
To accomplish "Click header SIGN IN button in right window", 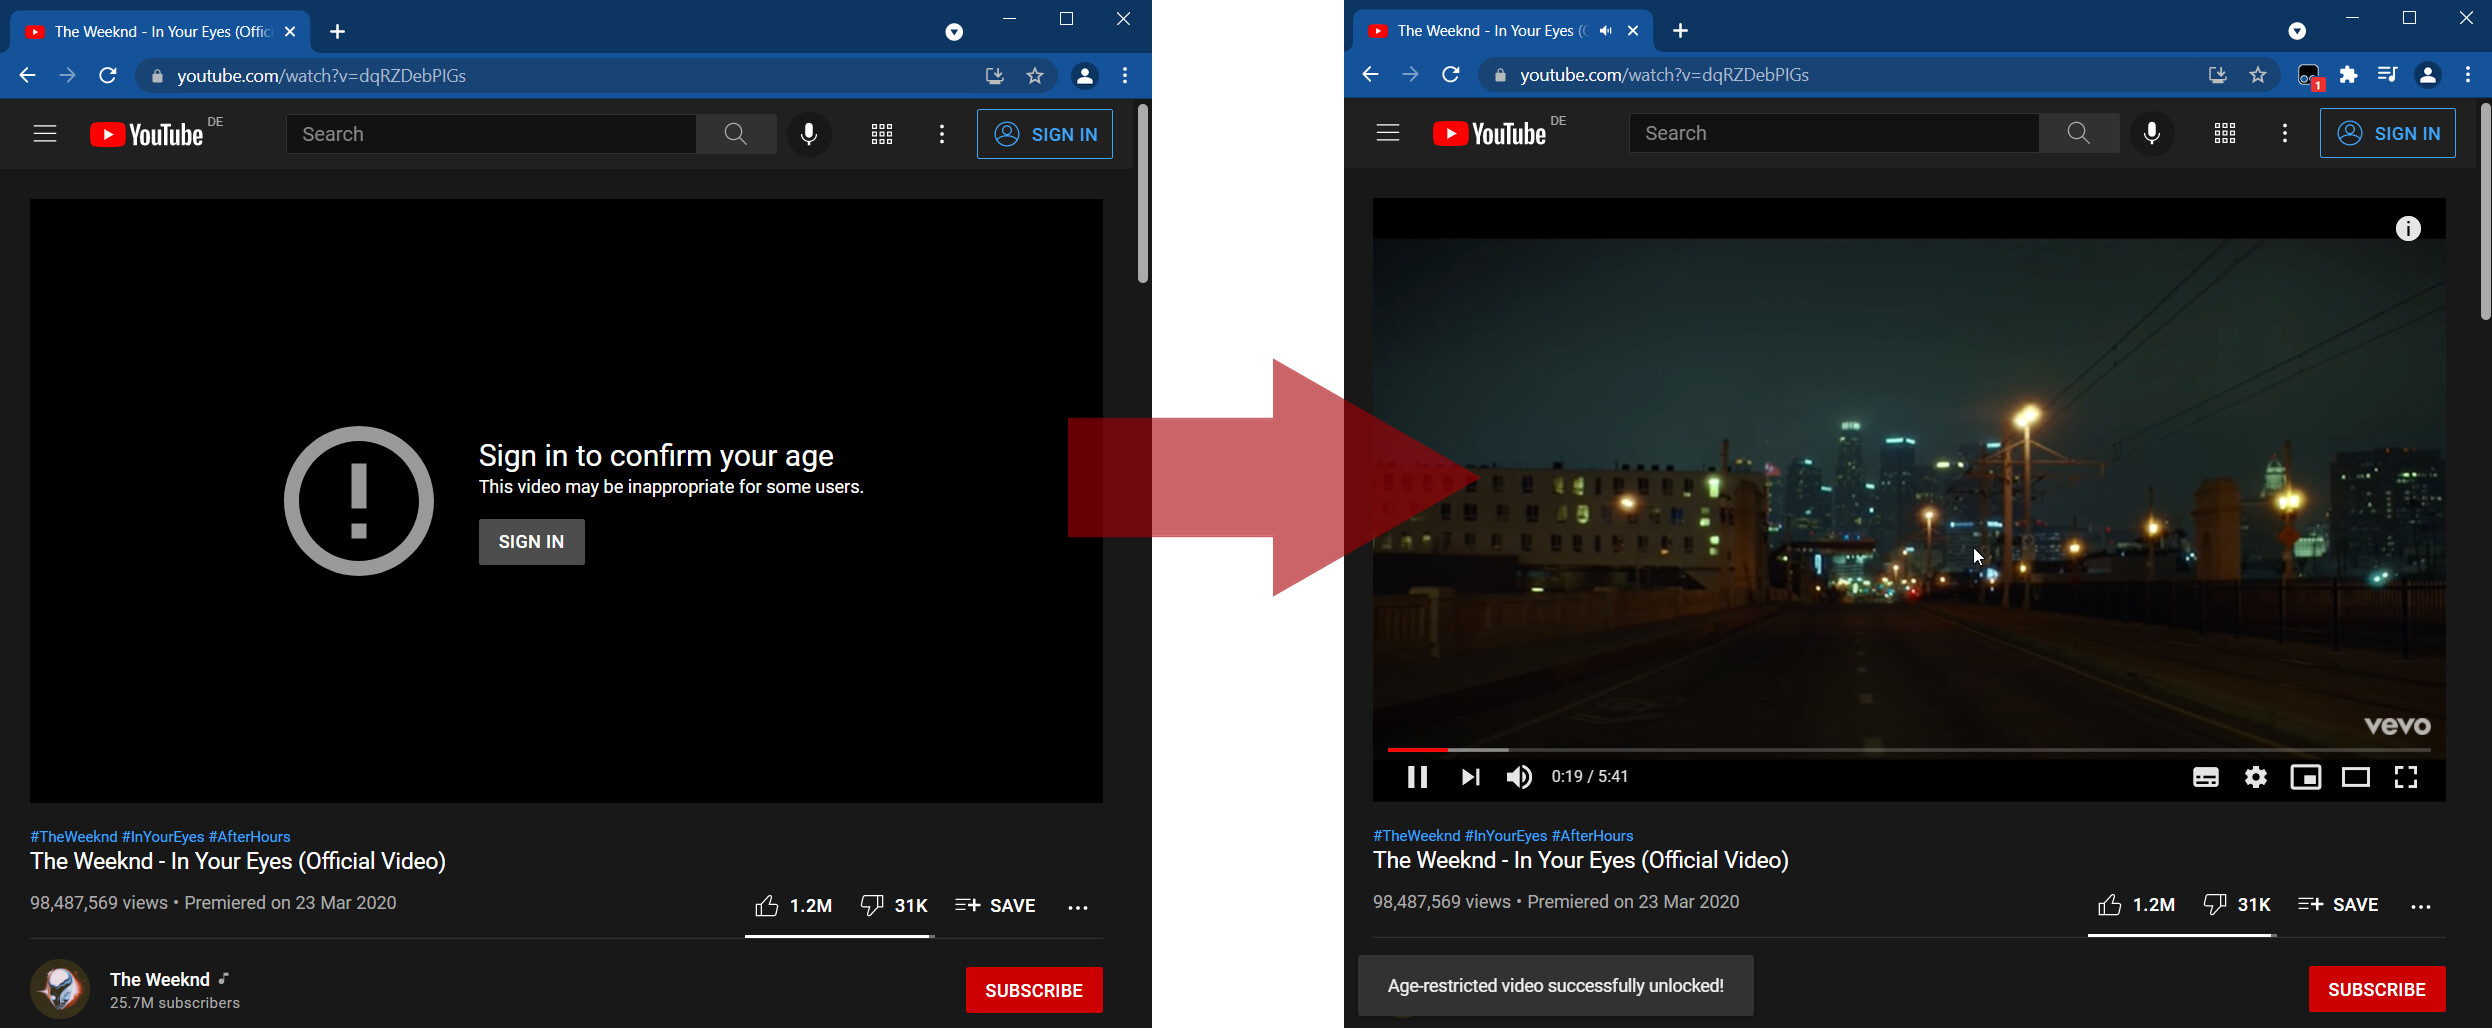I will coord(2388,133).
